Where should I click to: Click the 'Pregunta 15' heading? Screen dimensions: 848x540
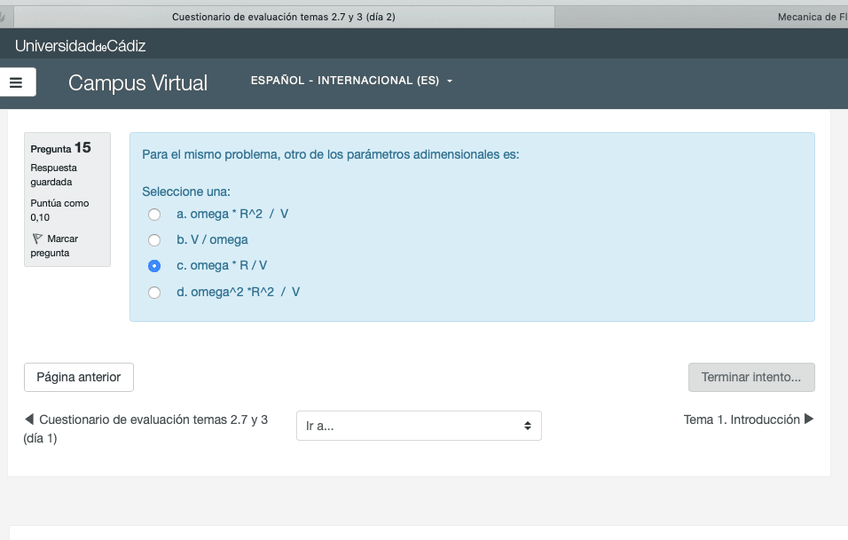(61, 148)
